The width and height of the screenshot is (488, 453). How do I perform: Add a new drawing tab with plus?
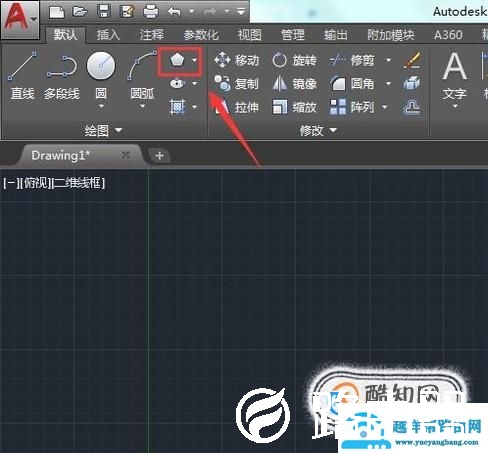pos(159,156)
